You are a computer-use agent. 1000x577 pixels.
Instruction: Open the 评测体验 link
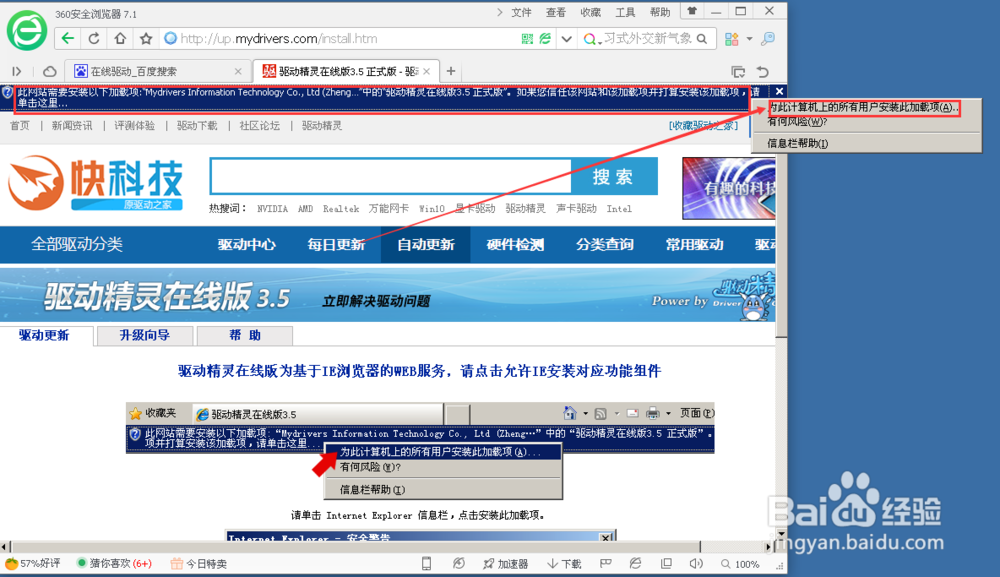(x=135, y=126)
